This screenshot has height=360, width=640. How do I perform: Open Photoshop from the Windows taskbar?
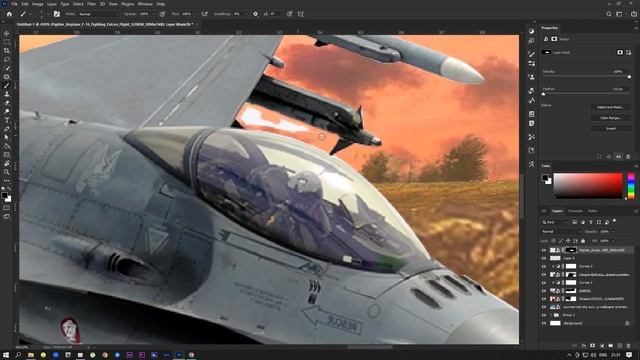click(x=179, y=355)
